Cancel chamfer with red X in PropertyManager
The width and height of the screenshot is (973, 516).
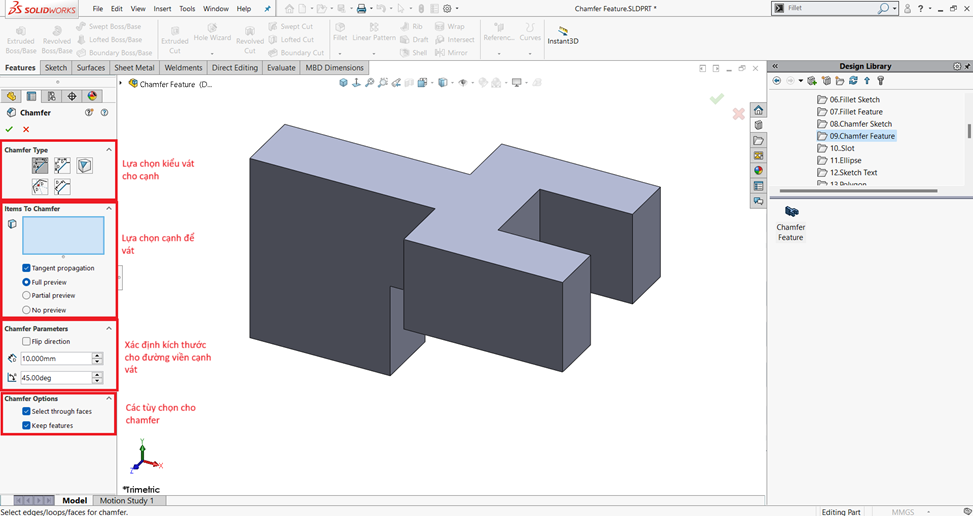[26, 129]
